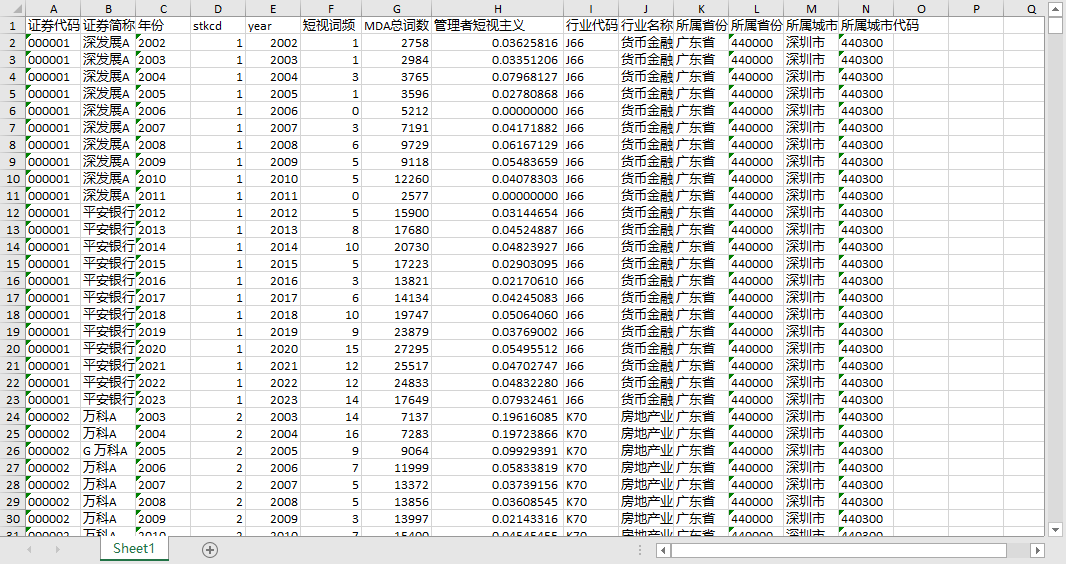Image resolution: width=1066 pixels, height=564 pixels.
Task: Switch to the Sheet1 tab
Action: pyautogui.click(x=134, y=548)
